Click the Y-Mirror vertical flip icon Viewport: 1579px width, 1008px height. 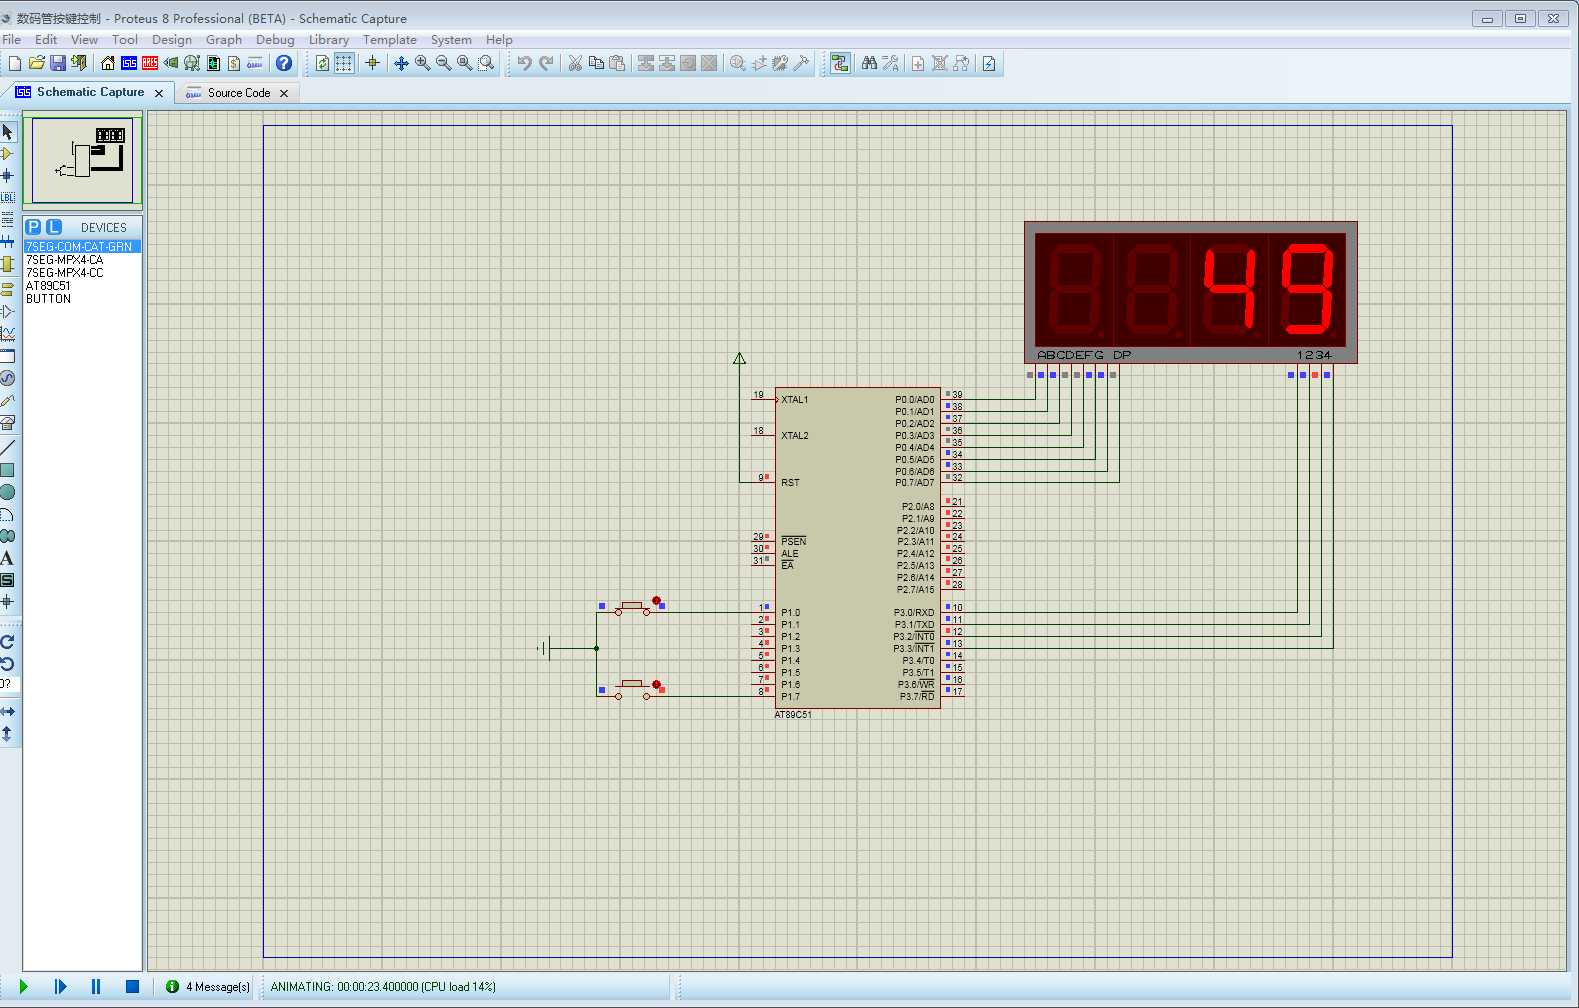[8, 733]
